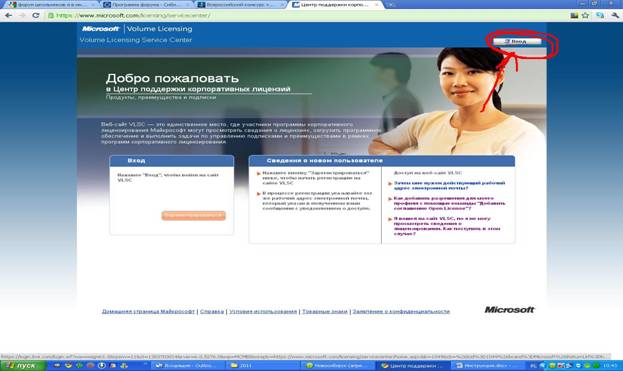Image resolution: width=623 pixels, height=371 pixels.
Task: Switch to the second browser tab
Action: [x=147, y=5]
